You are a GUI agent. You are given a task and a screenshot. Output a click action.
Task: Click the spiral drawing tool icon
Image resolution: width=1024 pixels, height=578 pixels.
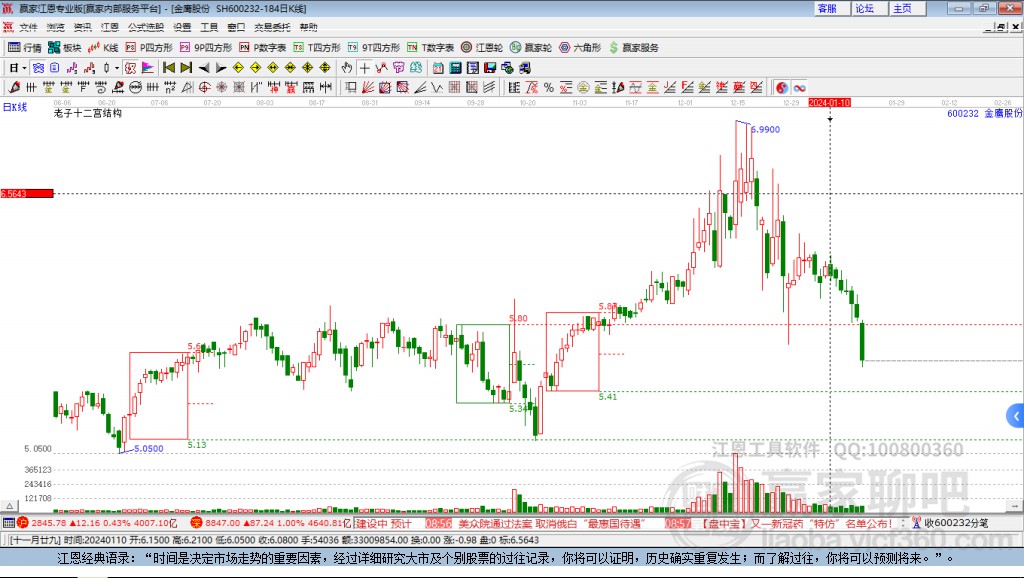point(101,88)
